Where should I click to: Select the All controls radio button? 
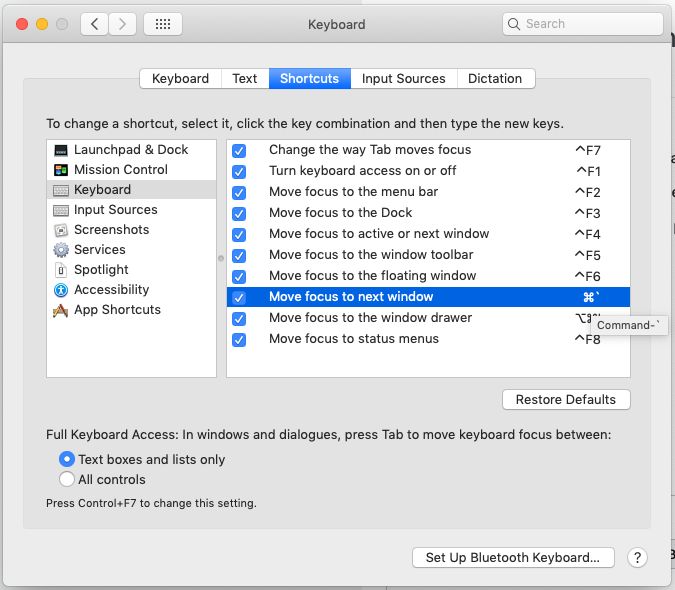67,479
